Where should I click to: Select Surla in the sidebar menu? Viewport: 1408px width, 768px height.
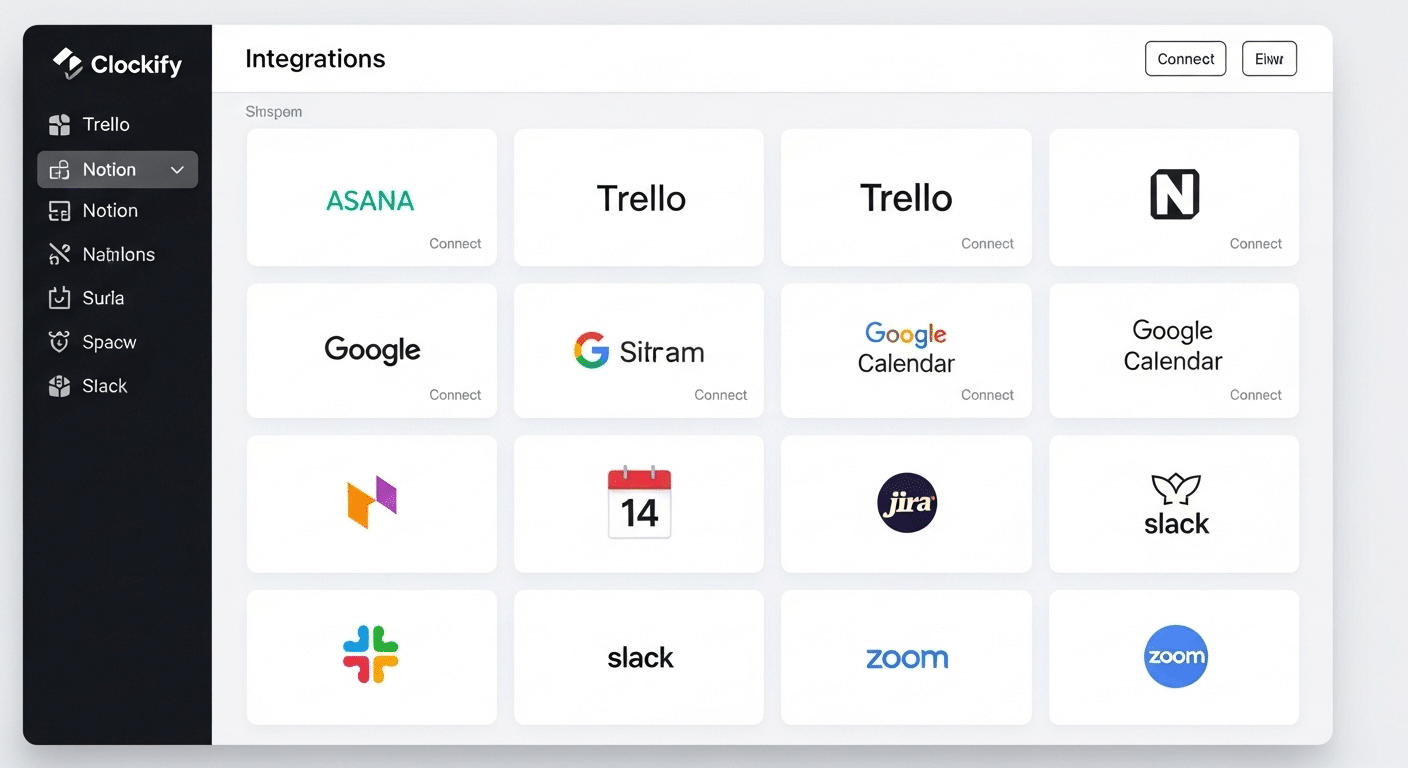(103, 298)
